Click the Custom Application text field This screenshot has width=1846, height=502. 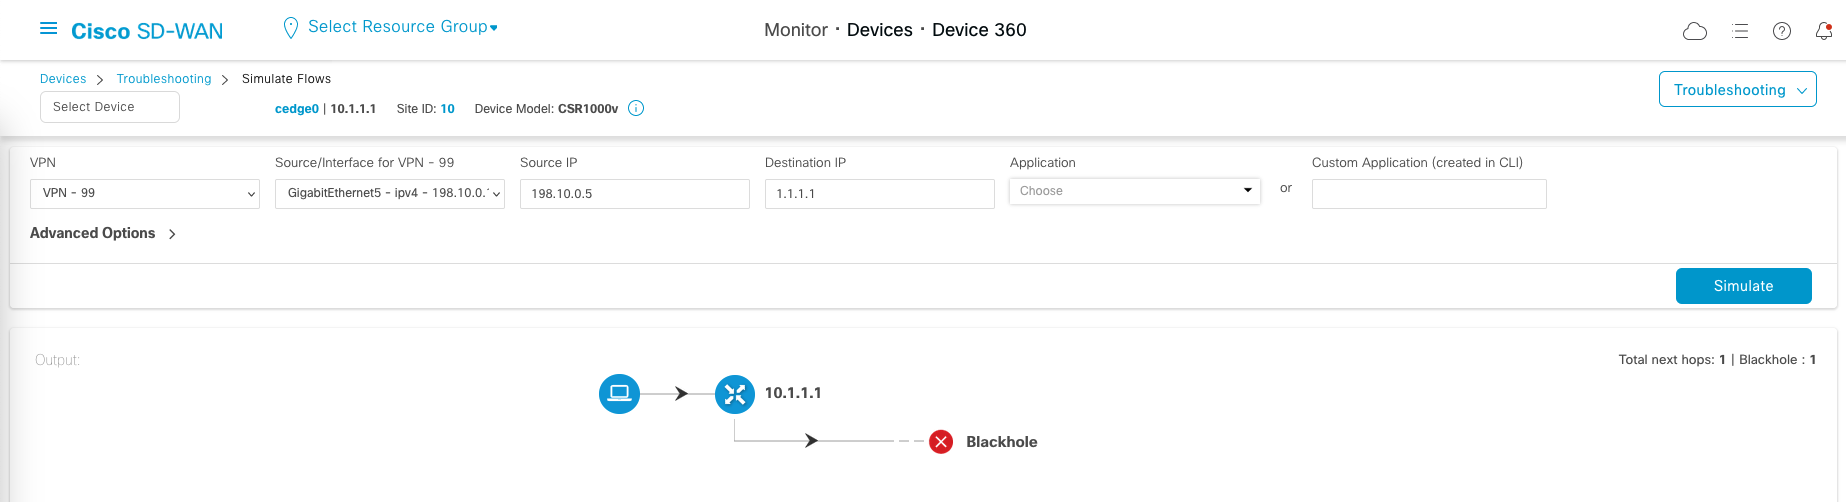click(1429, 194)
